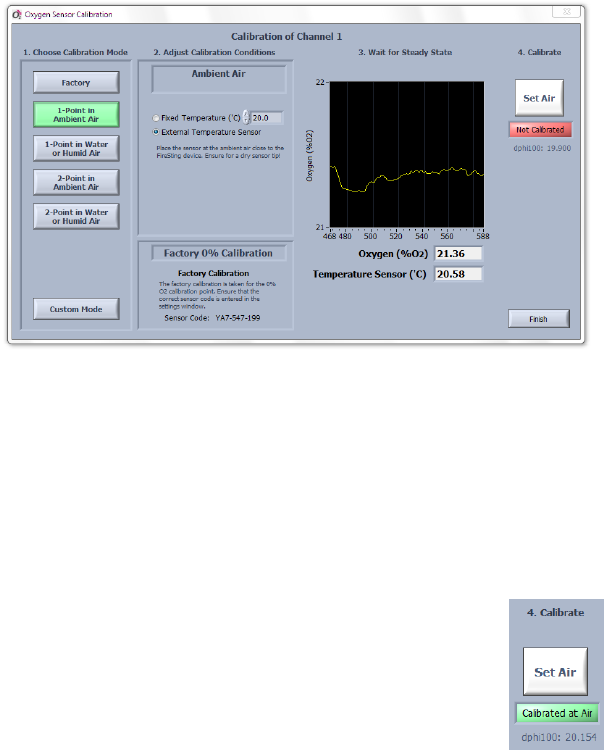Viewport: 604px width, 750px height.
Task: Click the lower enlarged Set Air button
Action: (x=555, y=672)
